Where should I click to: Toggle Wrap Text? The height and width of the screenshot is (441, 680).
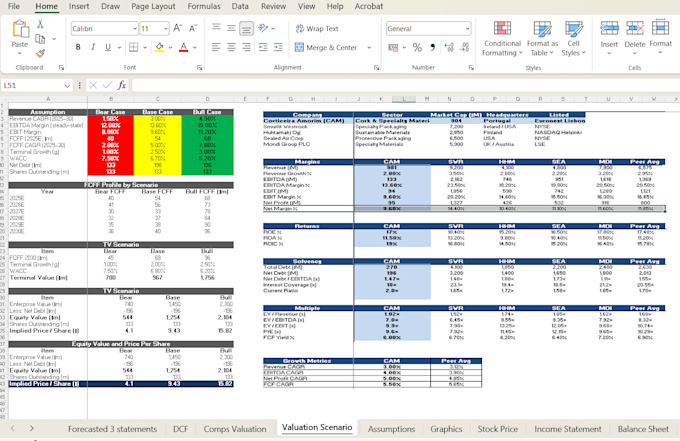317,29
